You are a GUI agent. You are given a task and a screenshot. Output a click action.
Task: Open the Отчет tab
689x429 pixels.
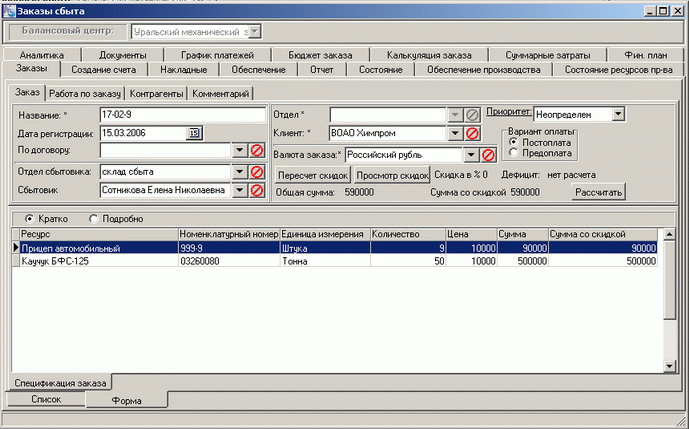[322, 69]
